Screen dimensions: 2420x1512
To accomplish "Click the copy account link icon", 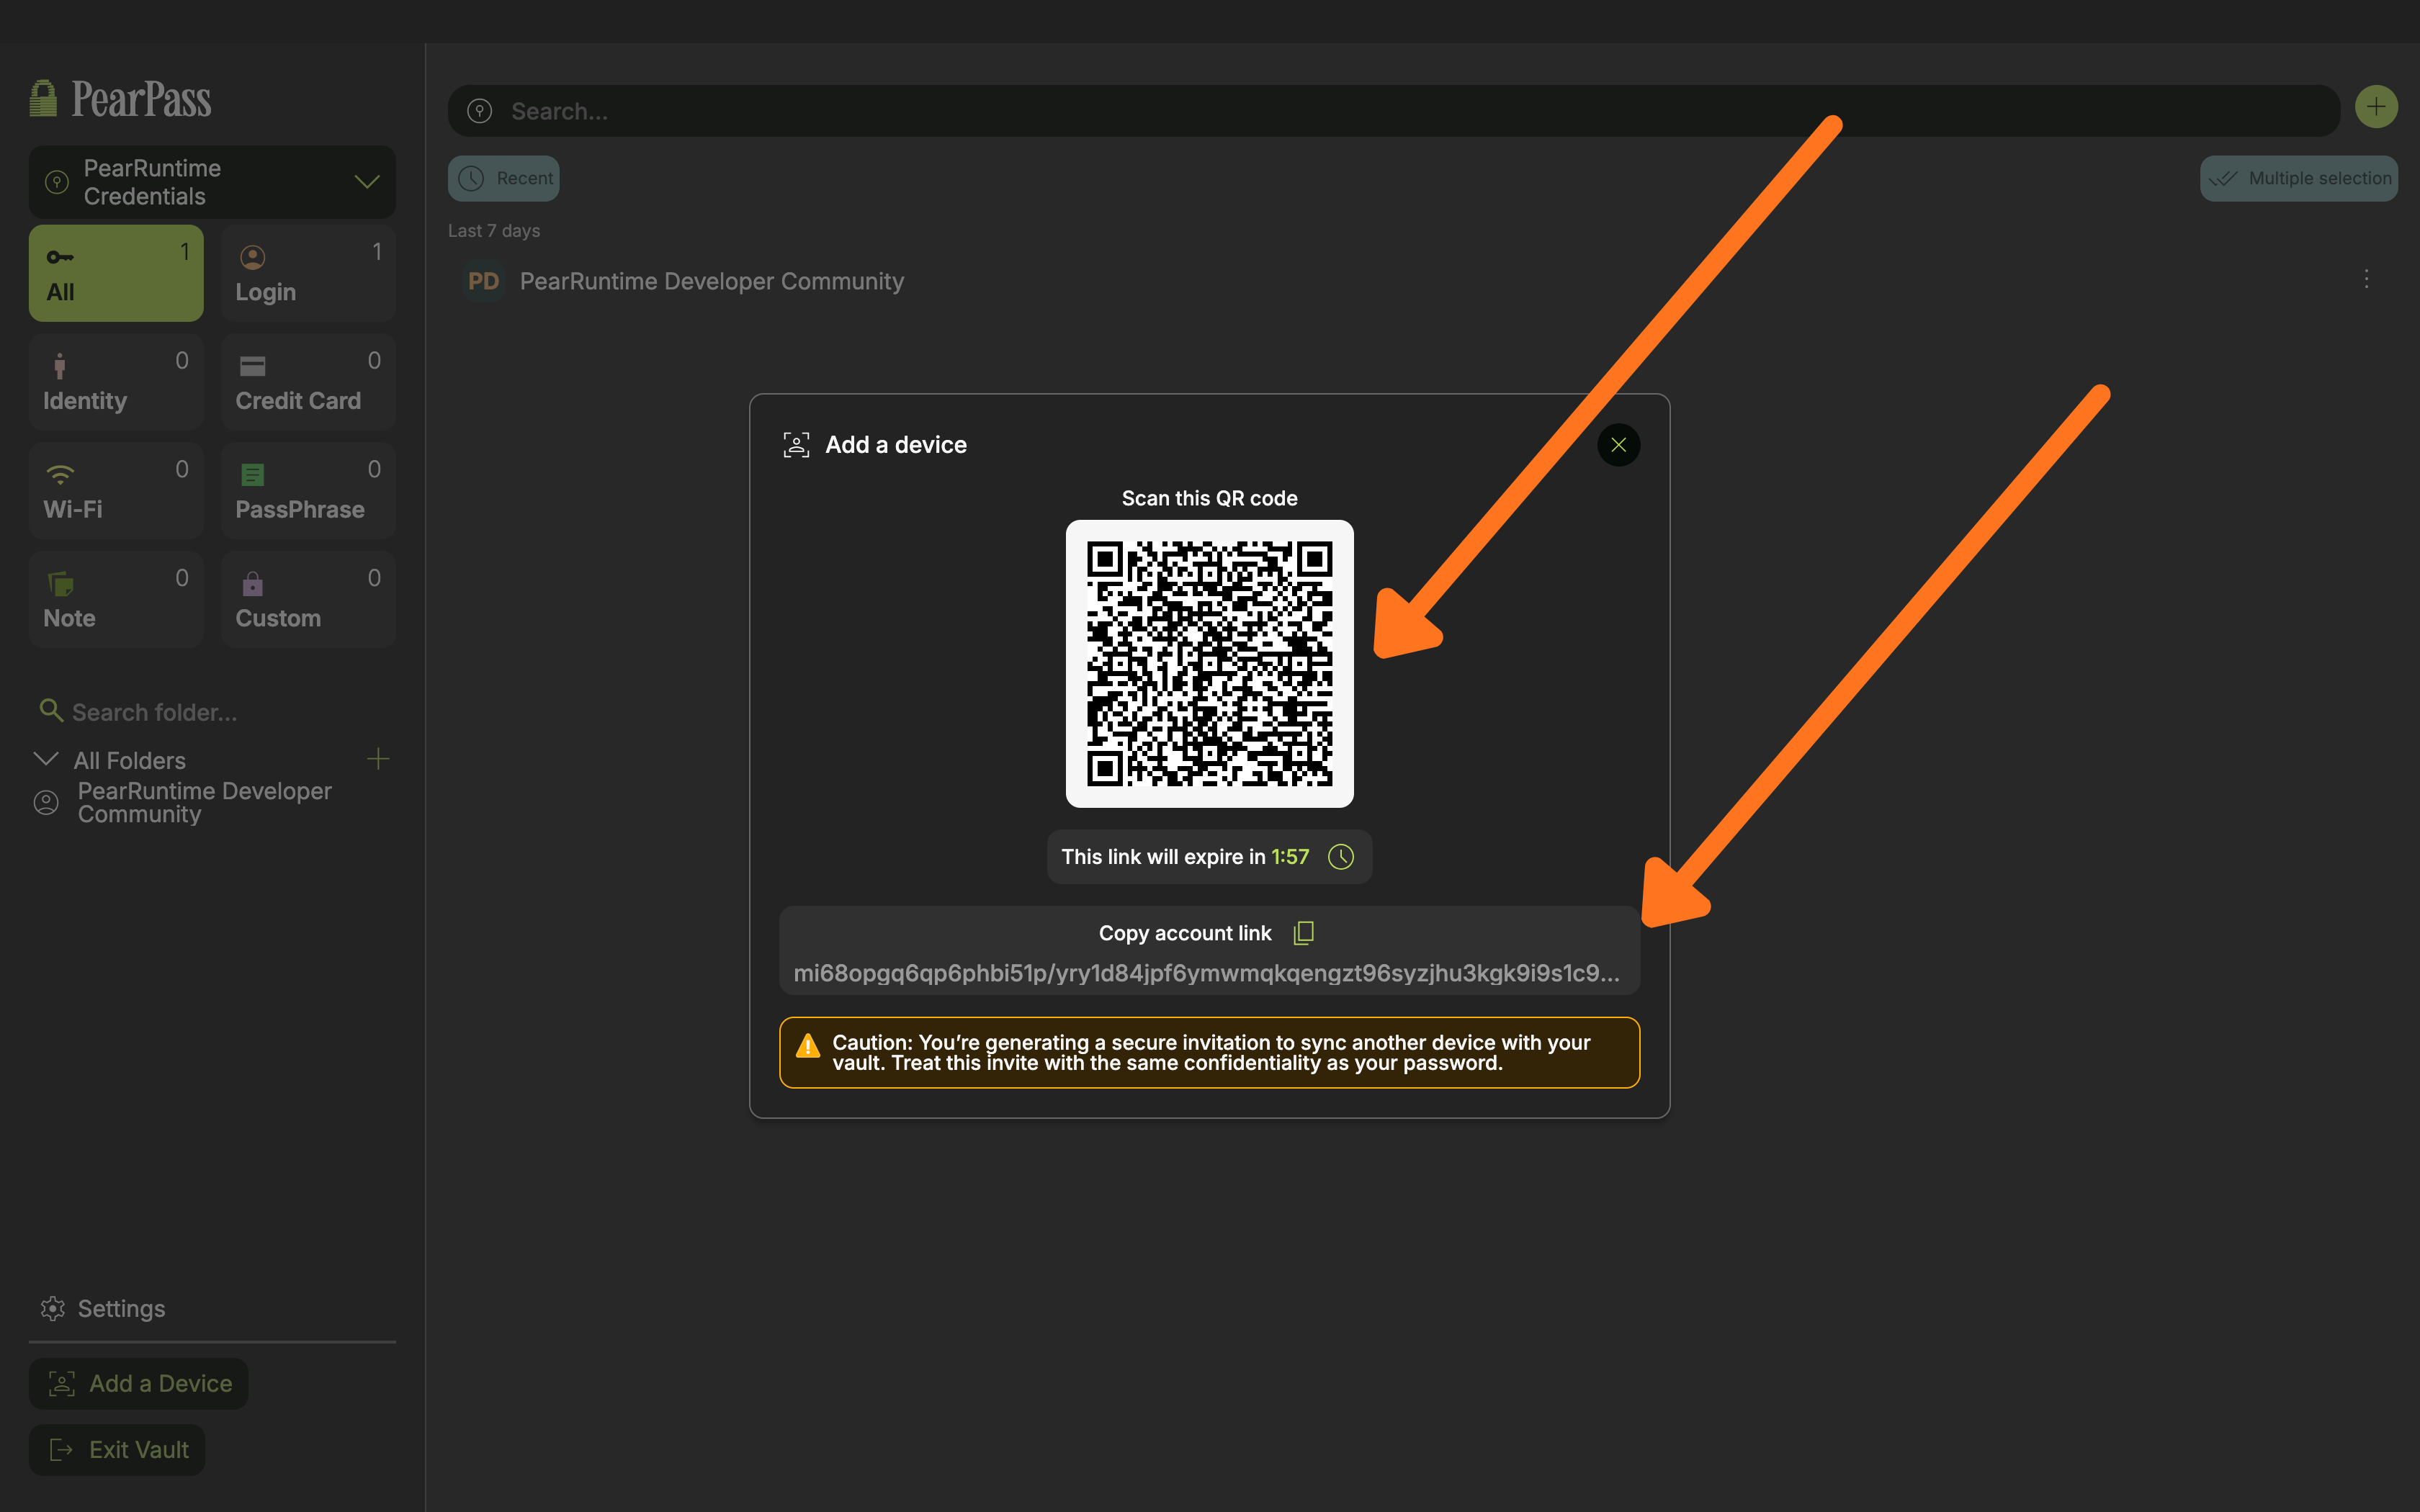I will pos(1303,933).
